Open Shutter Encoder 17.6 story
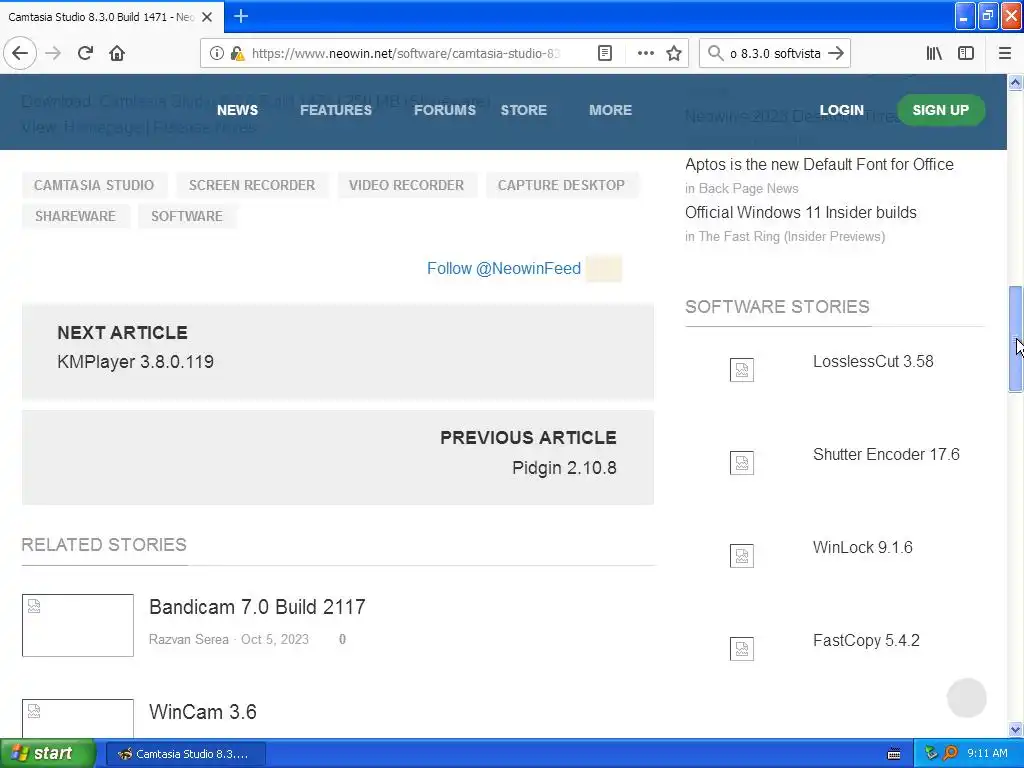Screen dimensions: 1024x768 click(886, 454)
